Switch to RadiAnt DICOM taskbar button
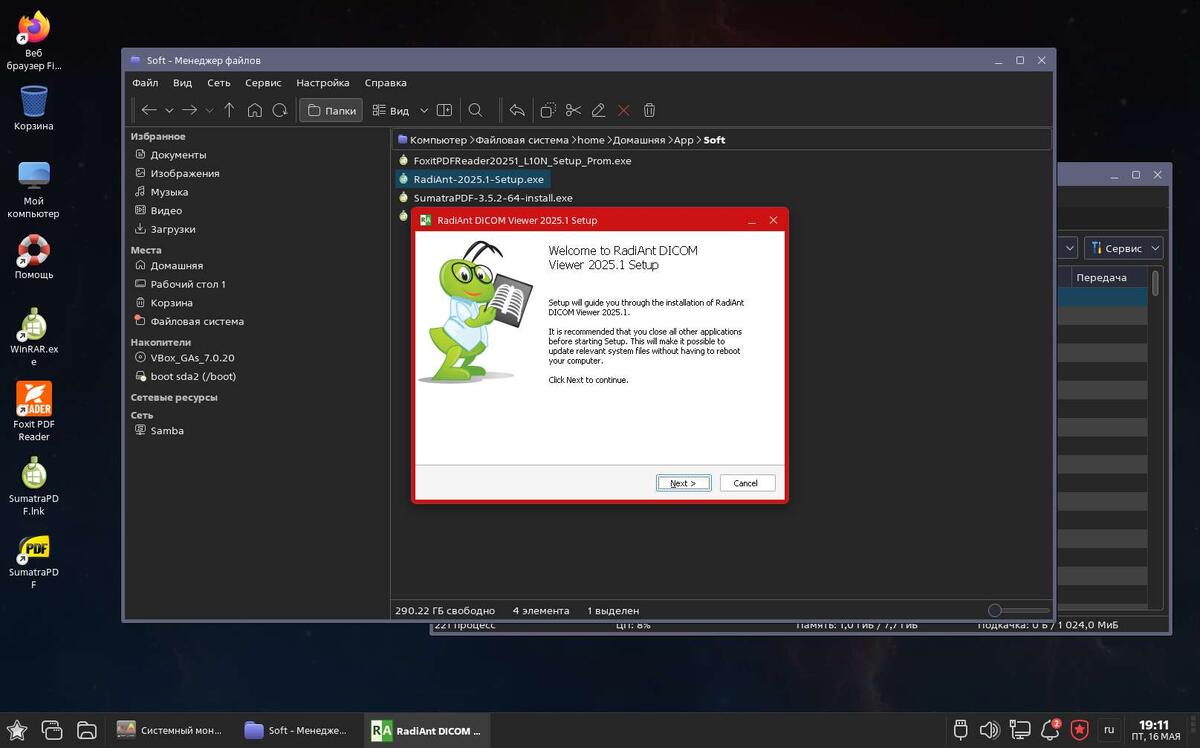1200x748 pixels. pos(428,730)
